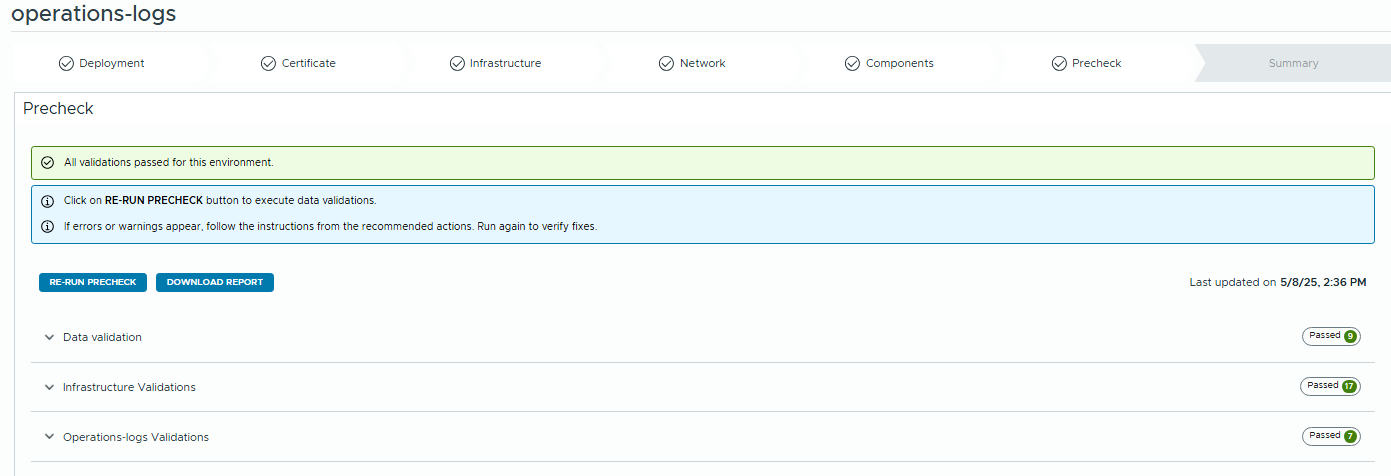Click the Network step checkmark icon

click(x=666, y=63)
